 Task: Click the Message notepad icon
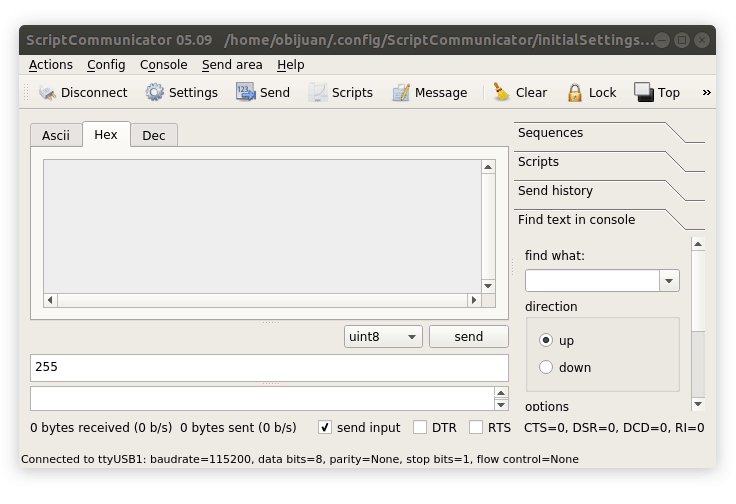401,92
